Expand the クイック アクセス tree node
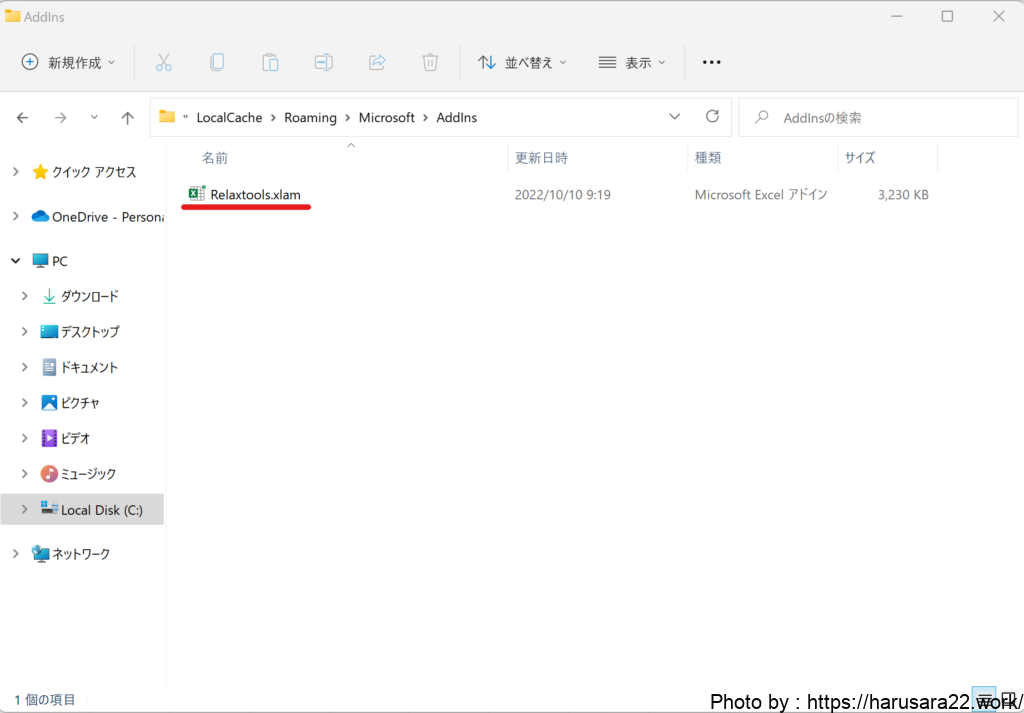This screenshot has width=1024, height=713. (15, 172)
